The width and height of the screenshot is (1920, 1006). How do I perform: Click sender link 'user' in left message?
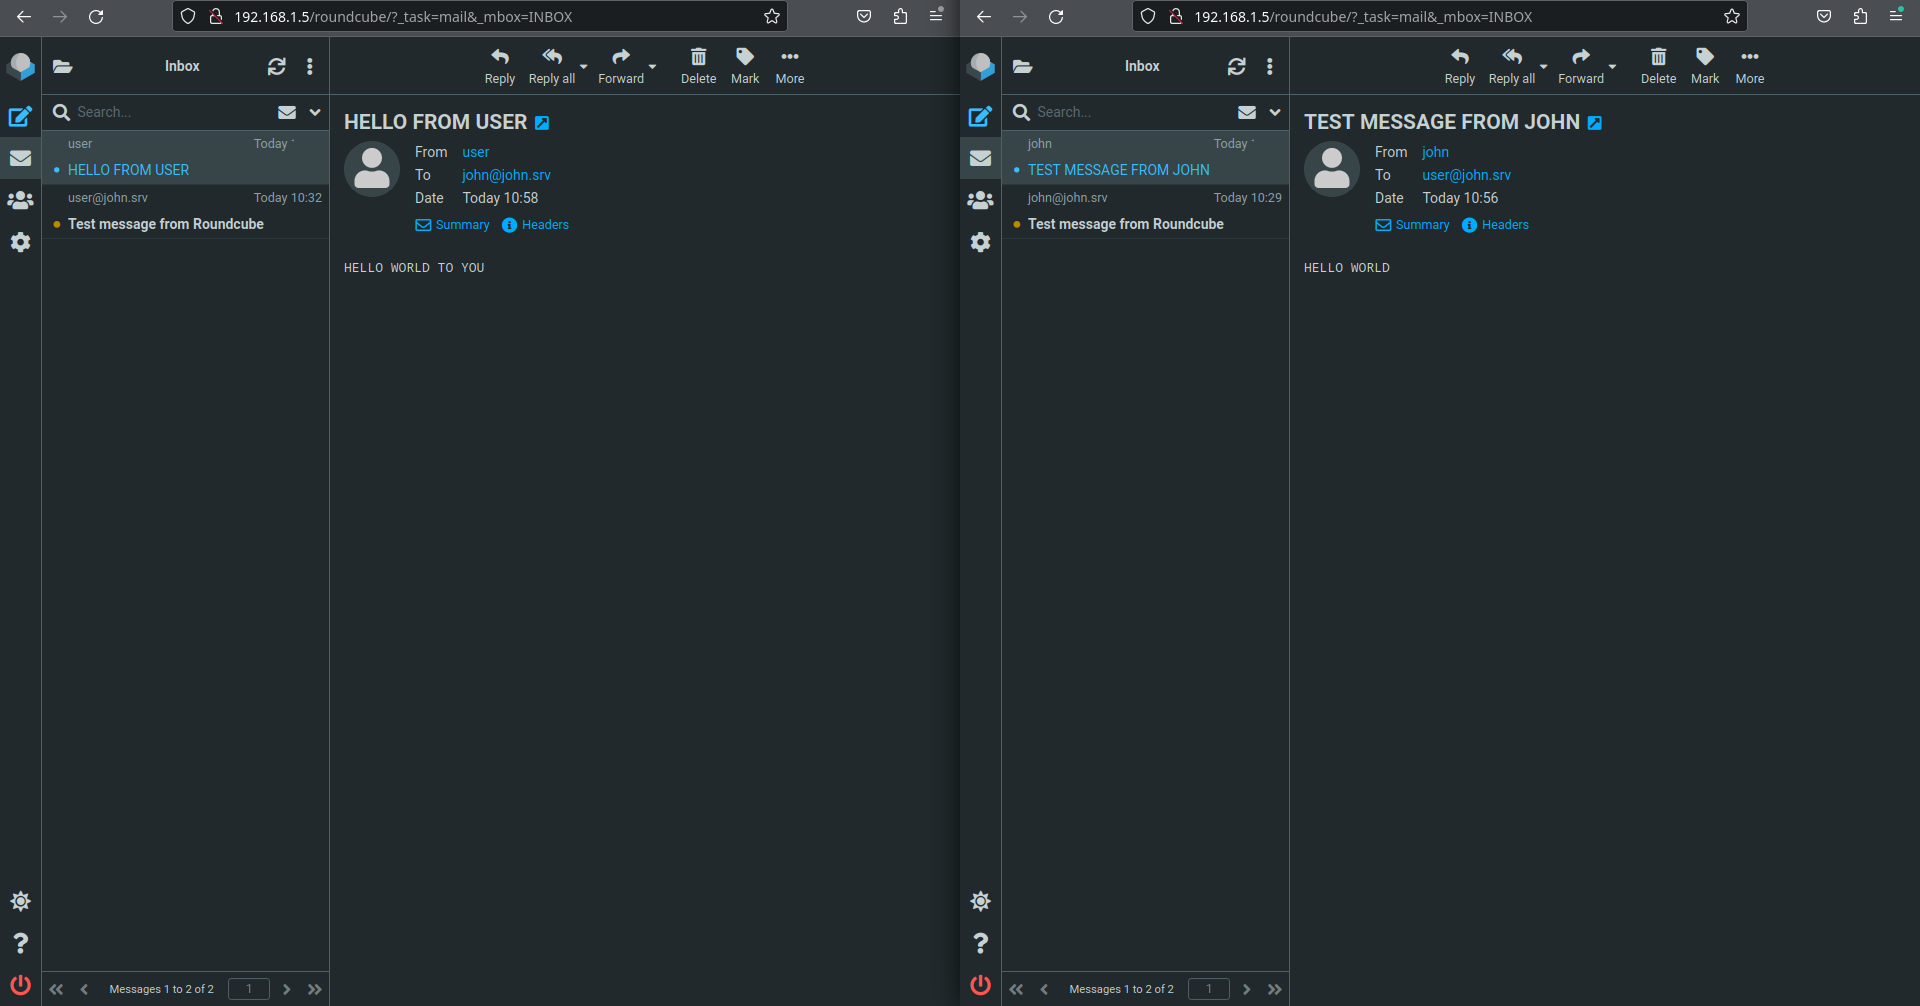click(x=475, y=152)
